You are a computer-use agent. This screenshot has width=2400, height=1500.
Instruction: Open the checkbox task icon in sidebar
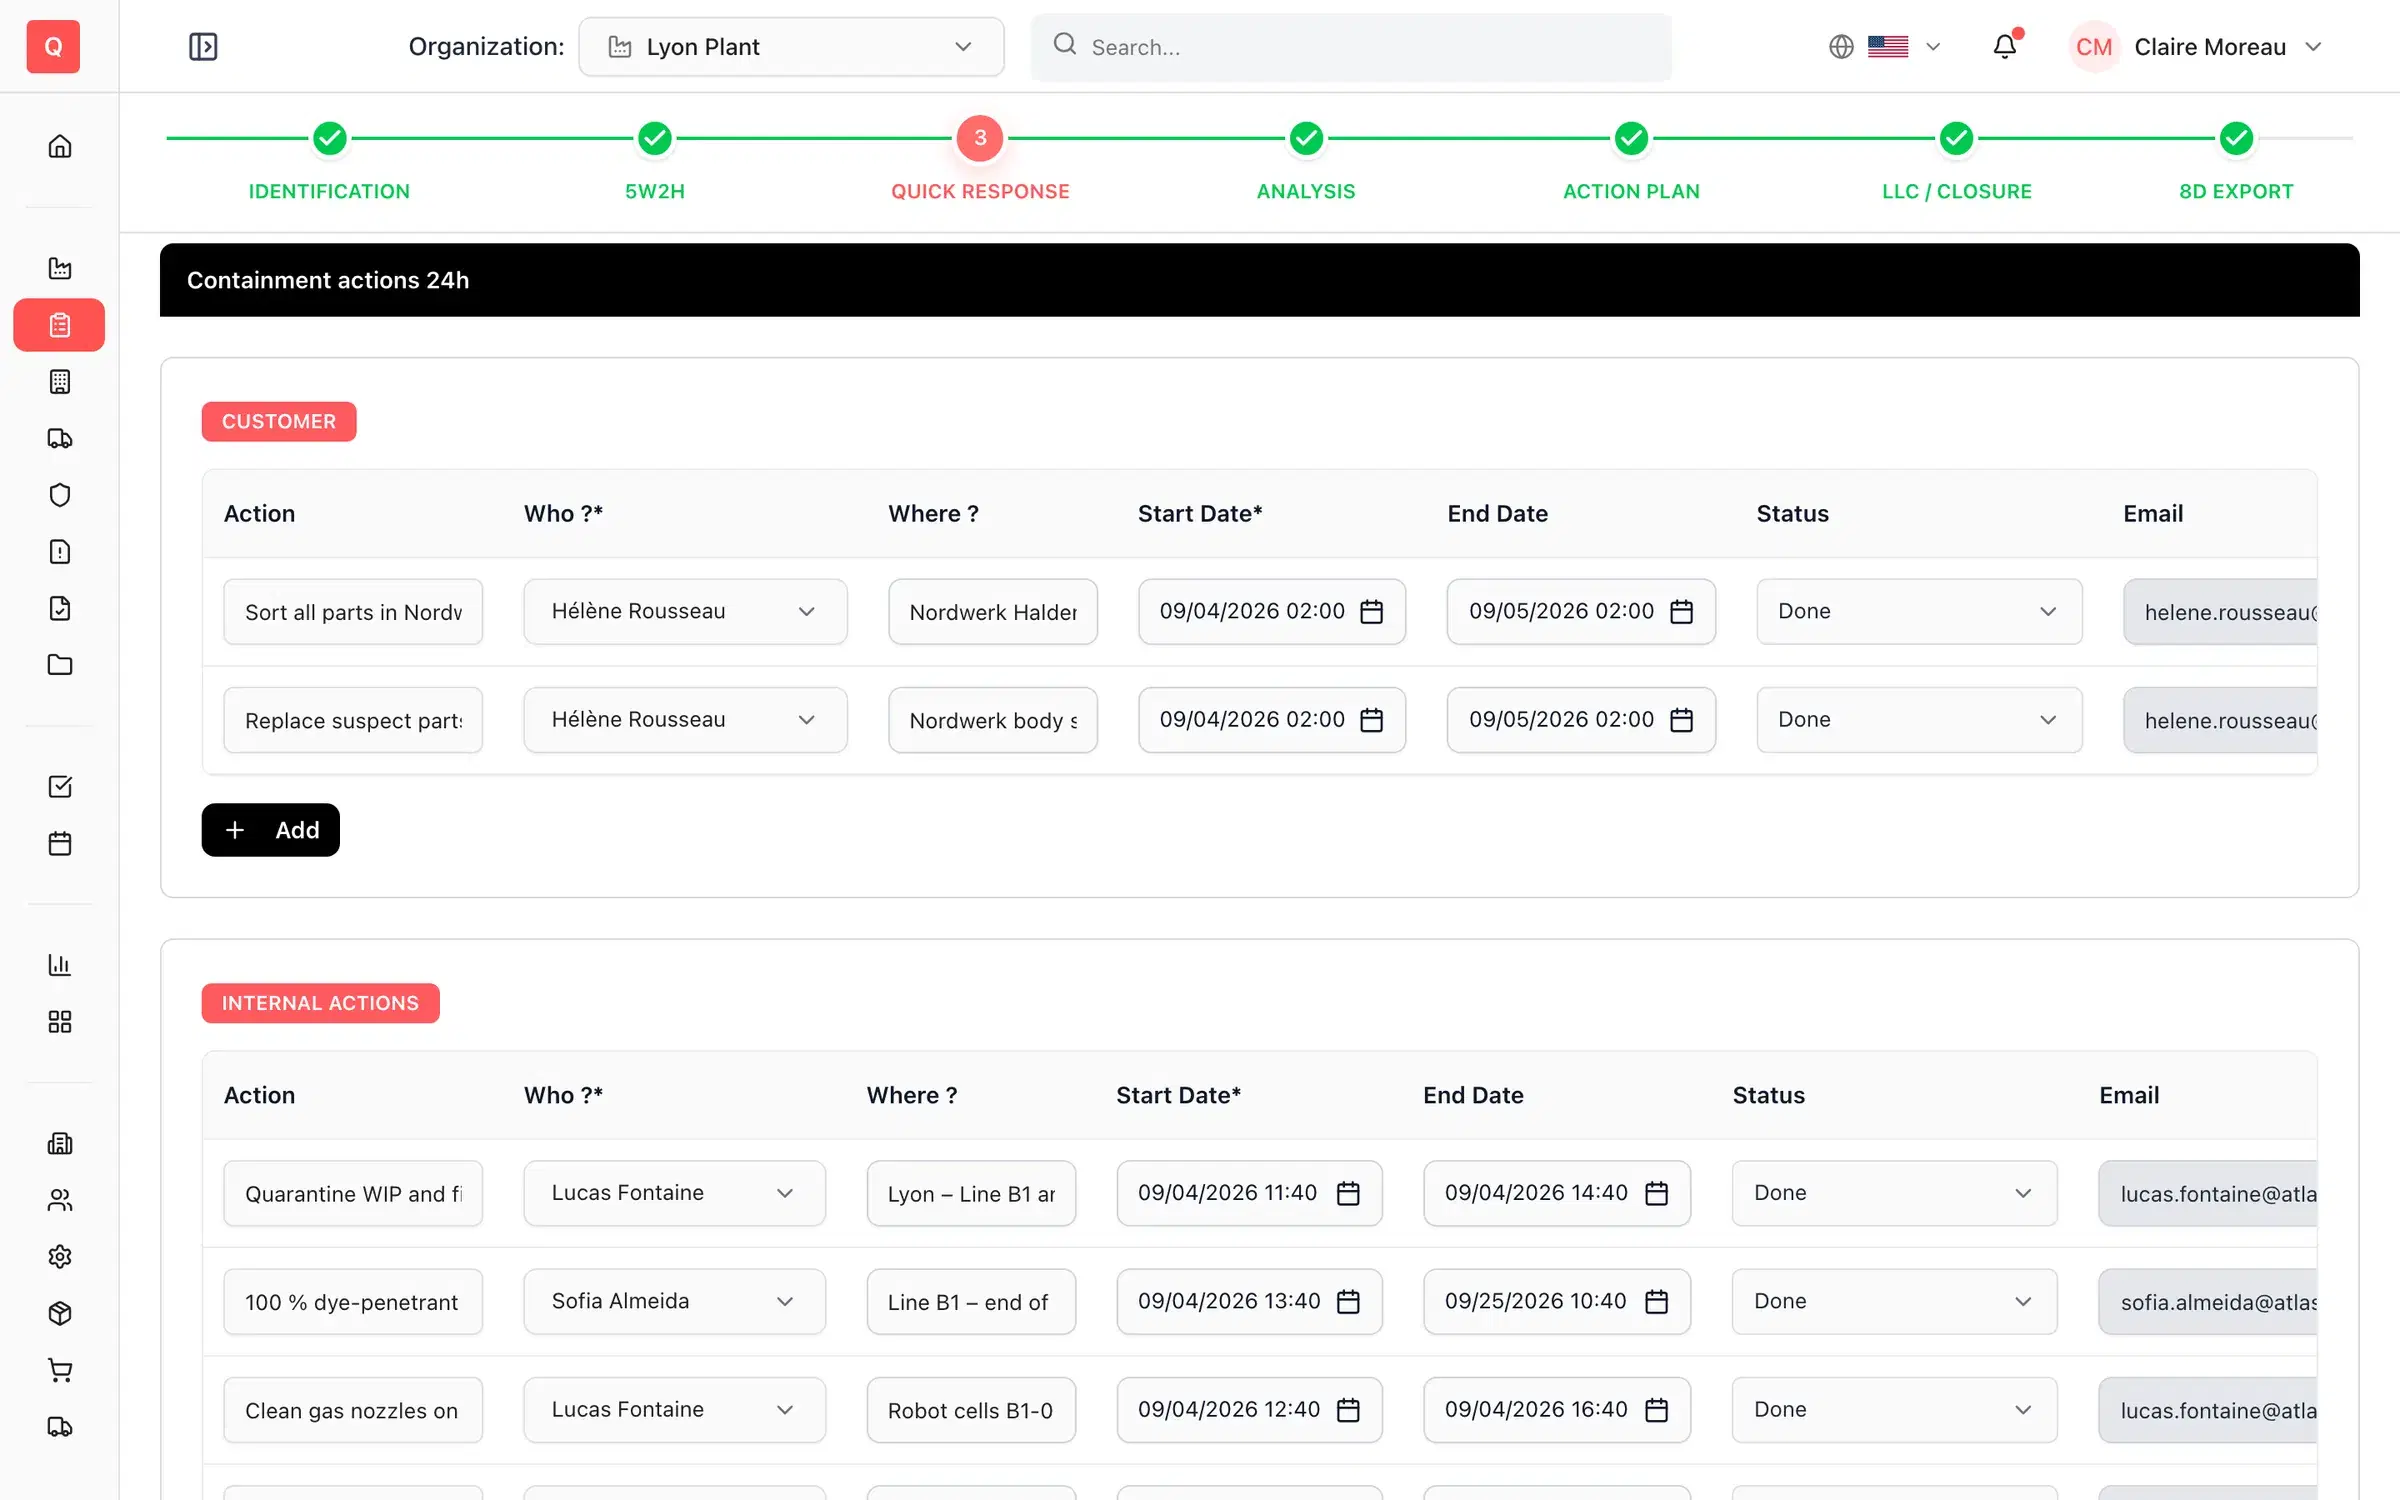60,787
